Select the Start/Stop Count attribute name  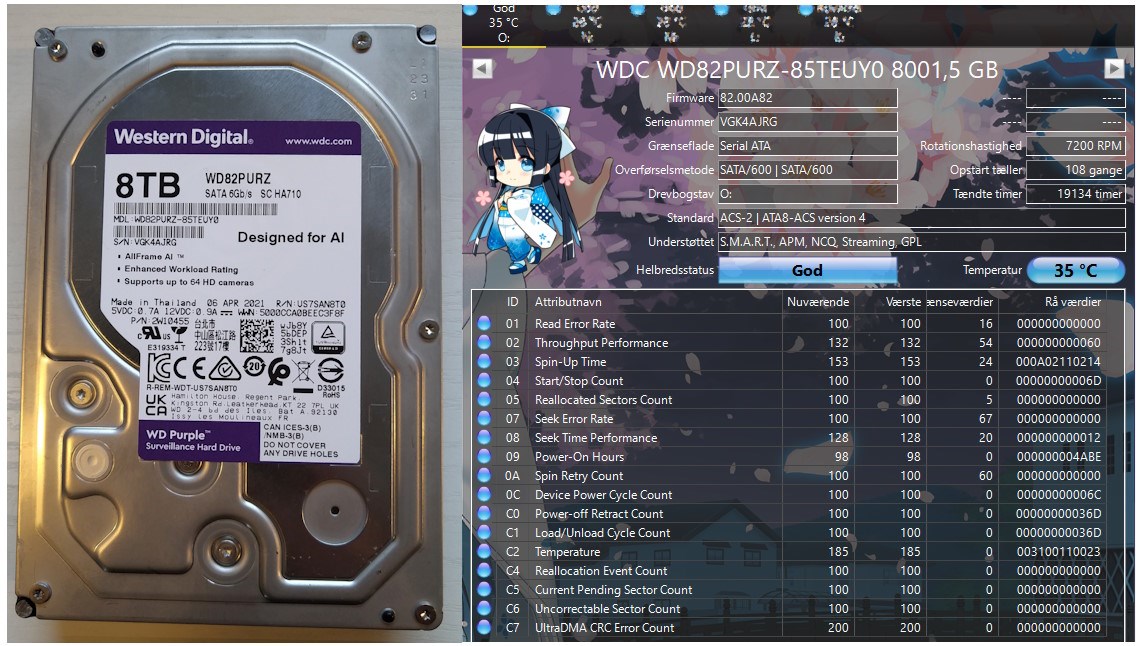(579, 381)
